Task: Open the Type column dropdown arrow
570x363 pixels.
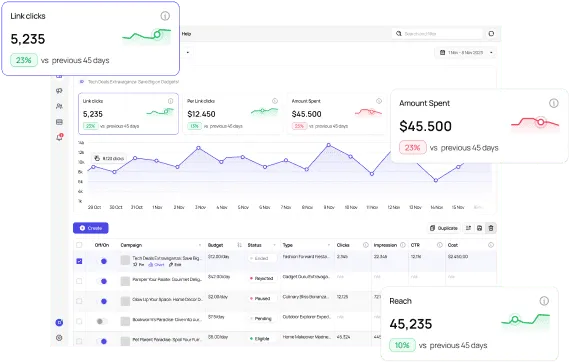Action: pos(328,245)
